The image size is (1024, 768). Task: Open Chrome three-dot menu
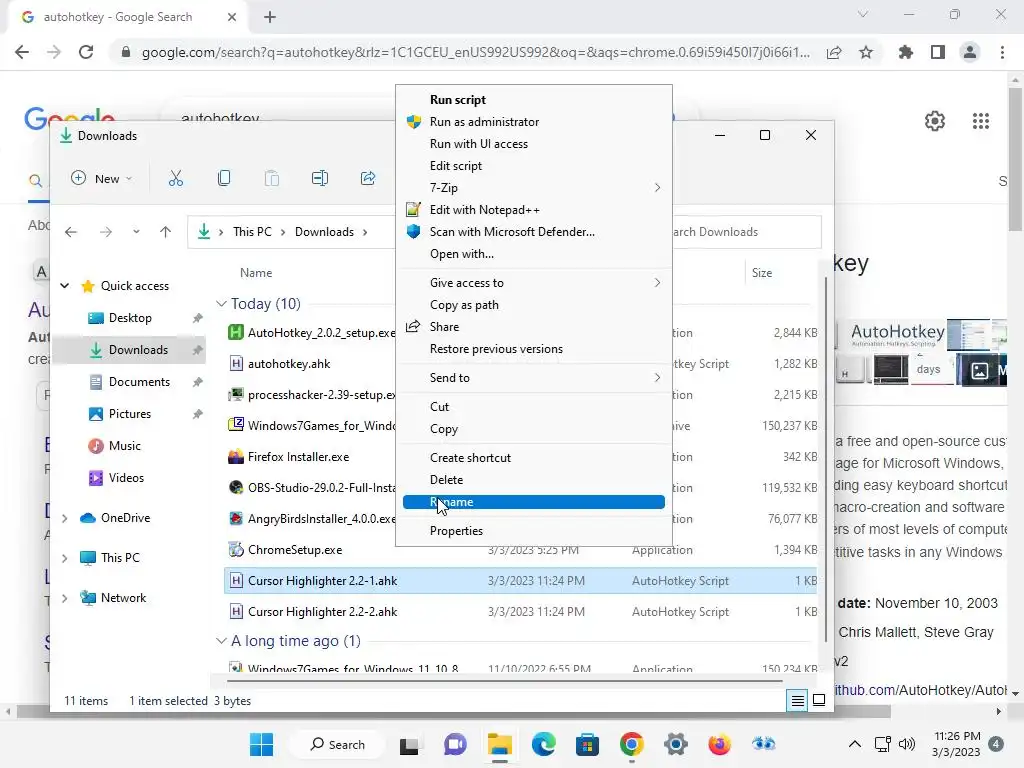tap(1002, 52)
